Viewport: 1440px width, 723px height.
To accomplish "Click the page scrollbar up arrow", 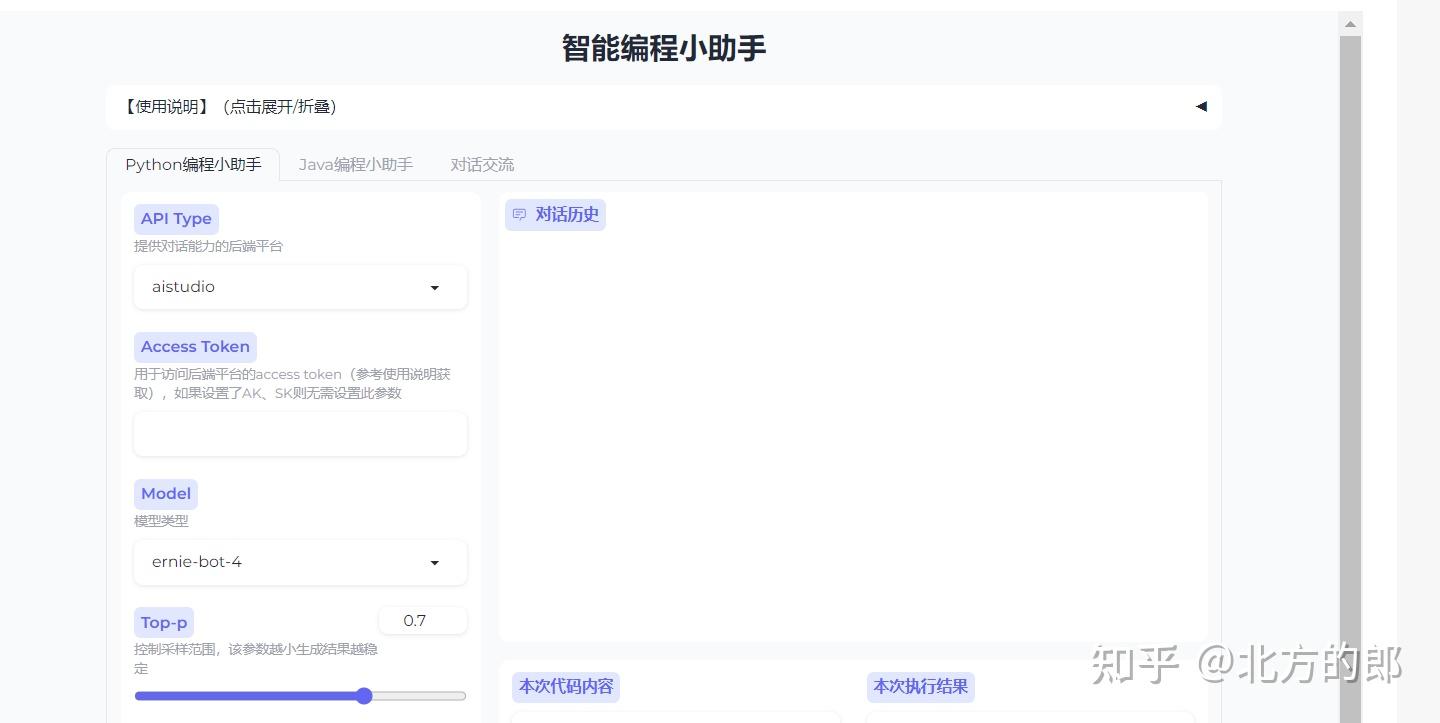I will 1350,24.
